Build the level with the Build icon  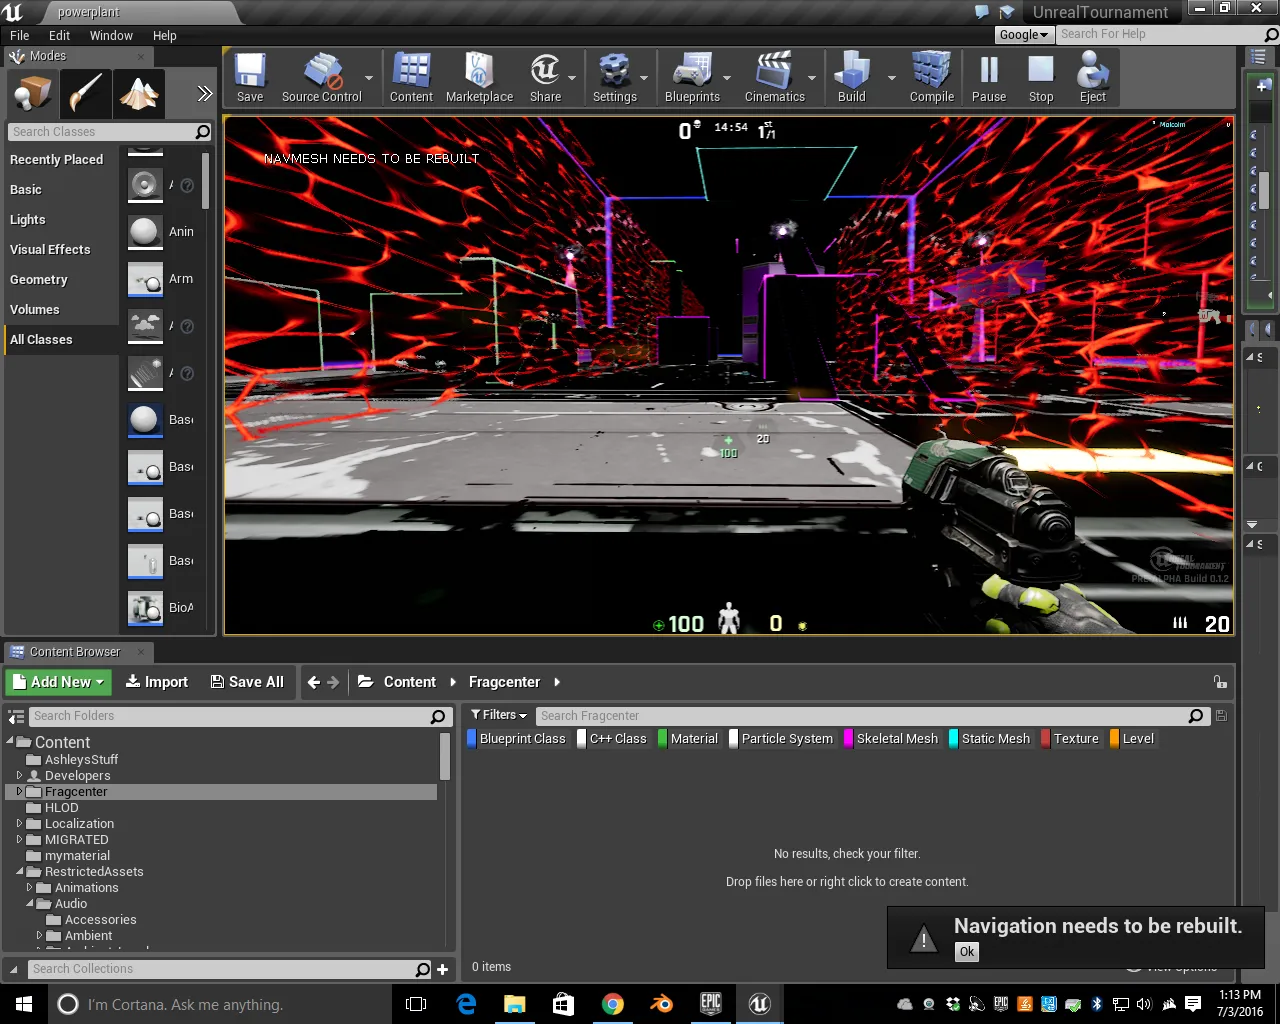[x=852, y=78]
